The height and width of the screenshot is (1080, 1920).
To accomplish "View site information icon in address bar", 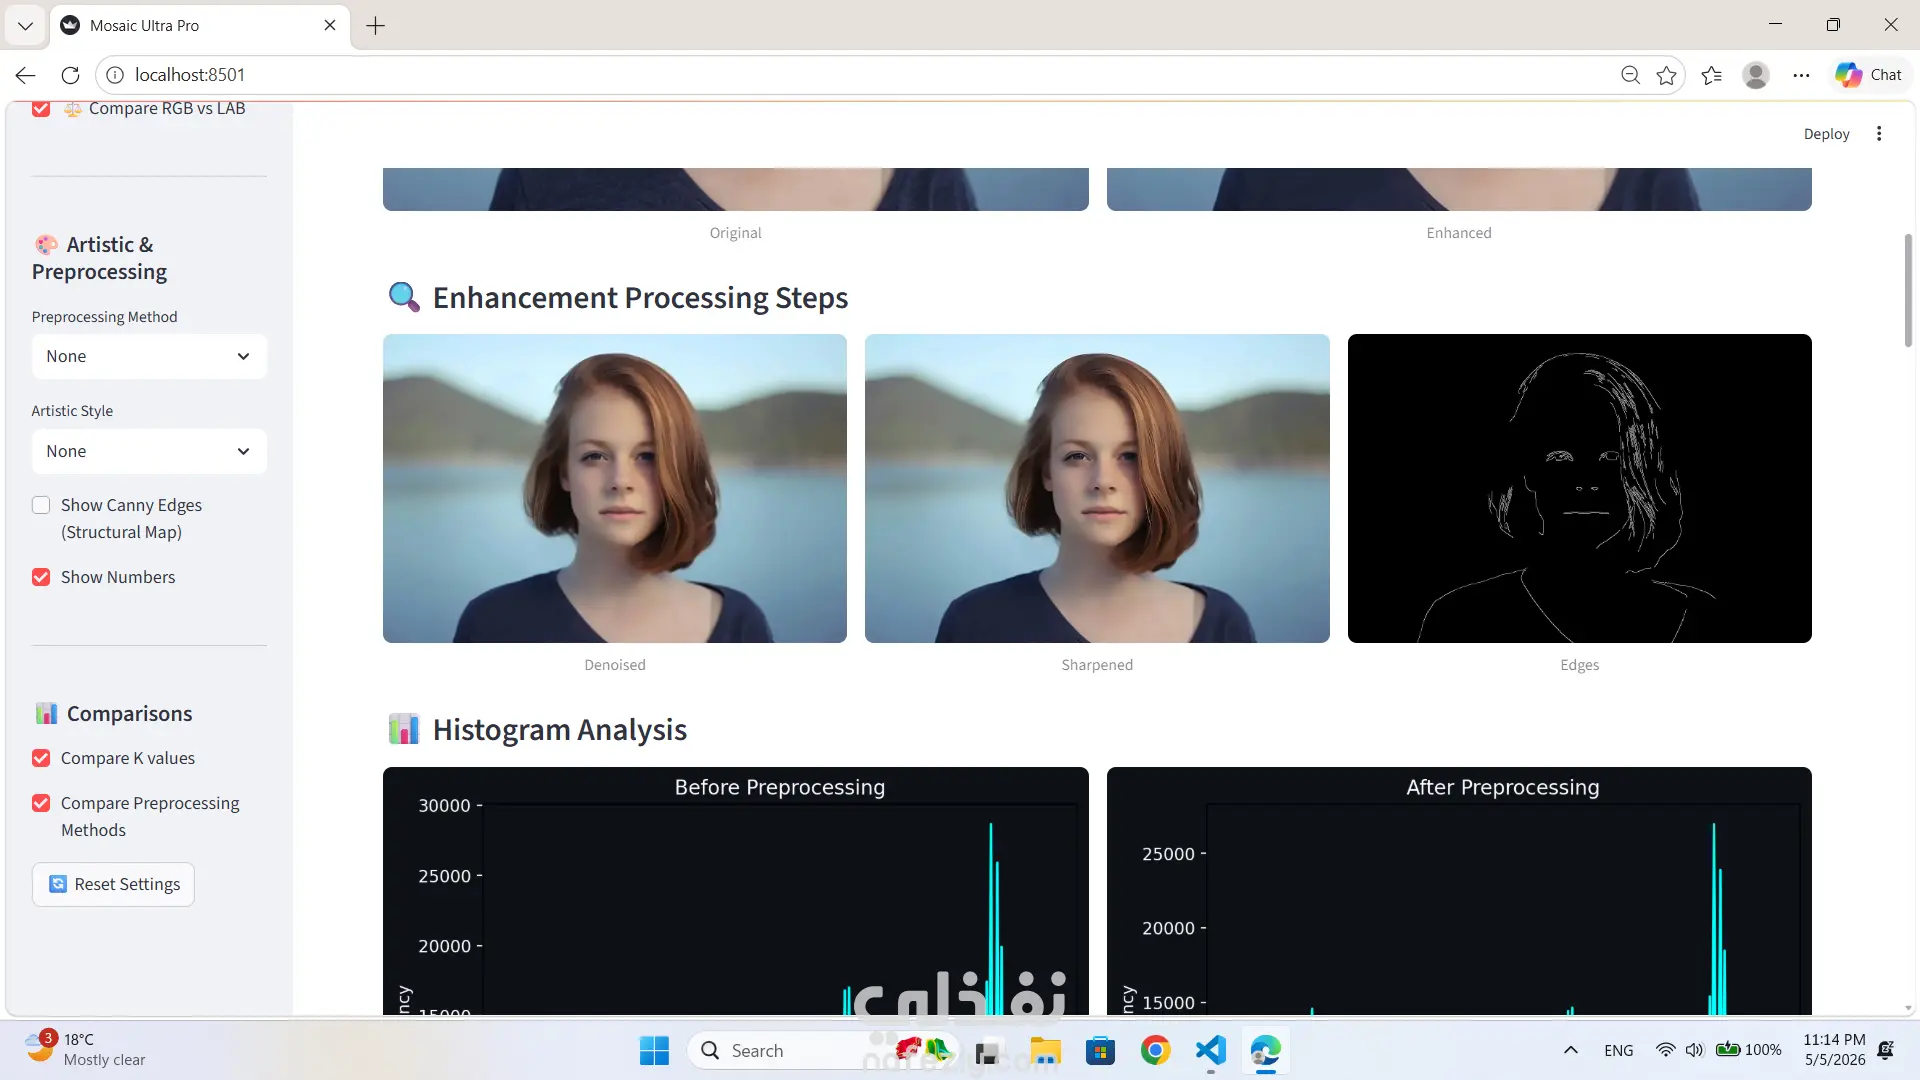I will point(115,75).
